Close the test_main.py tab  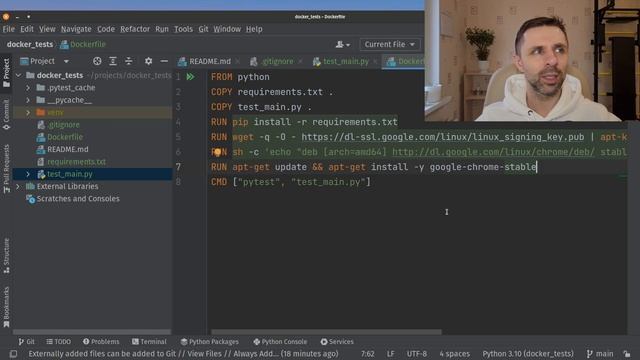click(x=375, y=62)
